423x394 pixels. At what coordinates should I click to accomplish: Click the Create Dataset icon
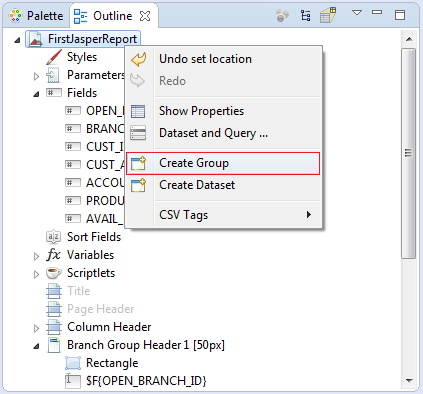[x=138, y=185]
